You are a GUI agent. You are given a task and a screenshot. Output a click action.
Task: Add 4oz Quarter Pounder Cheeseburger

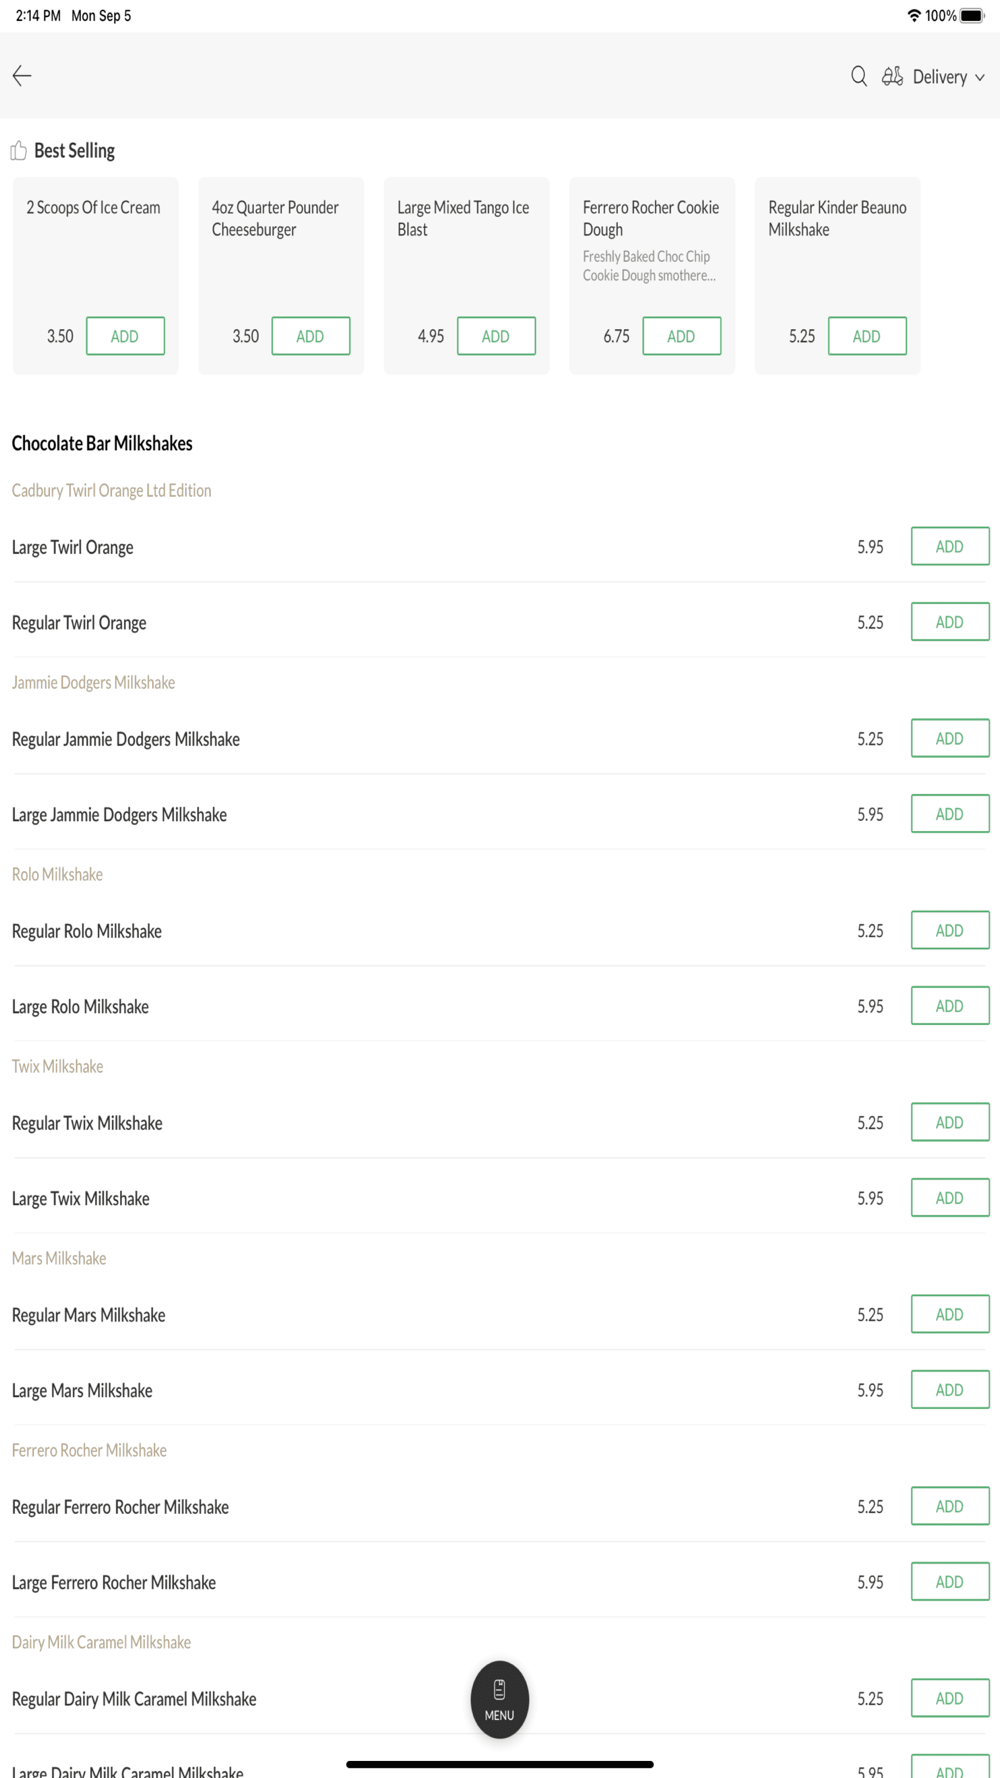[310, 336]
